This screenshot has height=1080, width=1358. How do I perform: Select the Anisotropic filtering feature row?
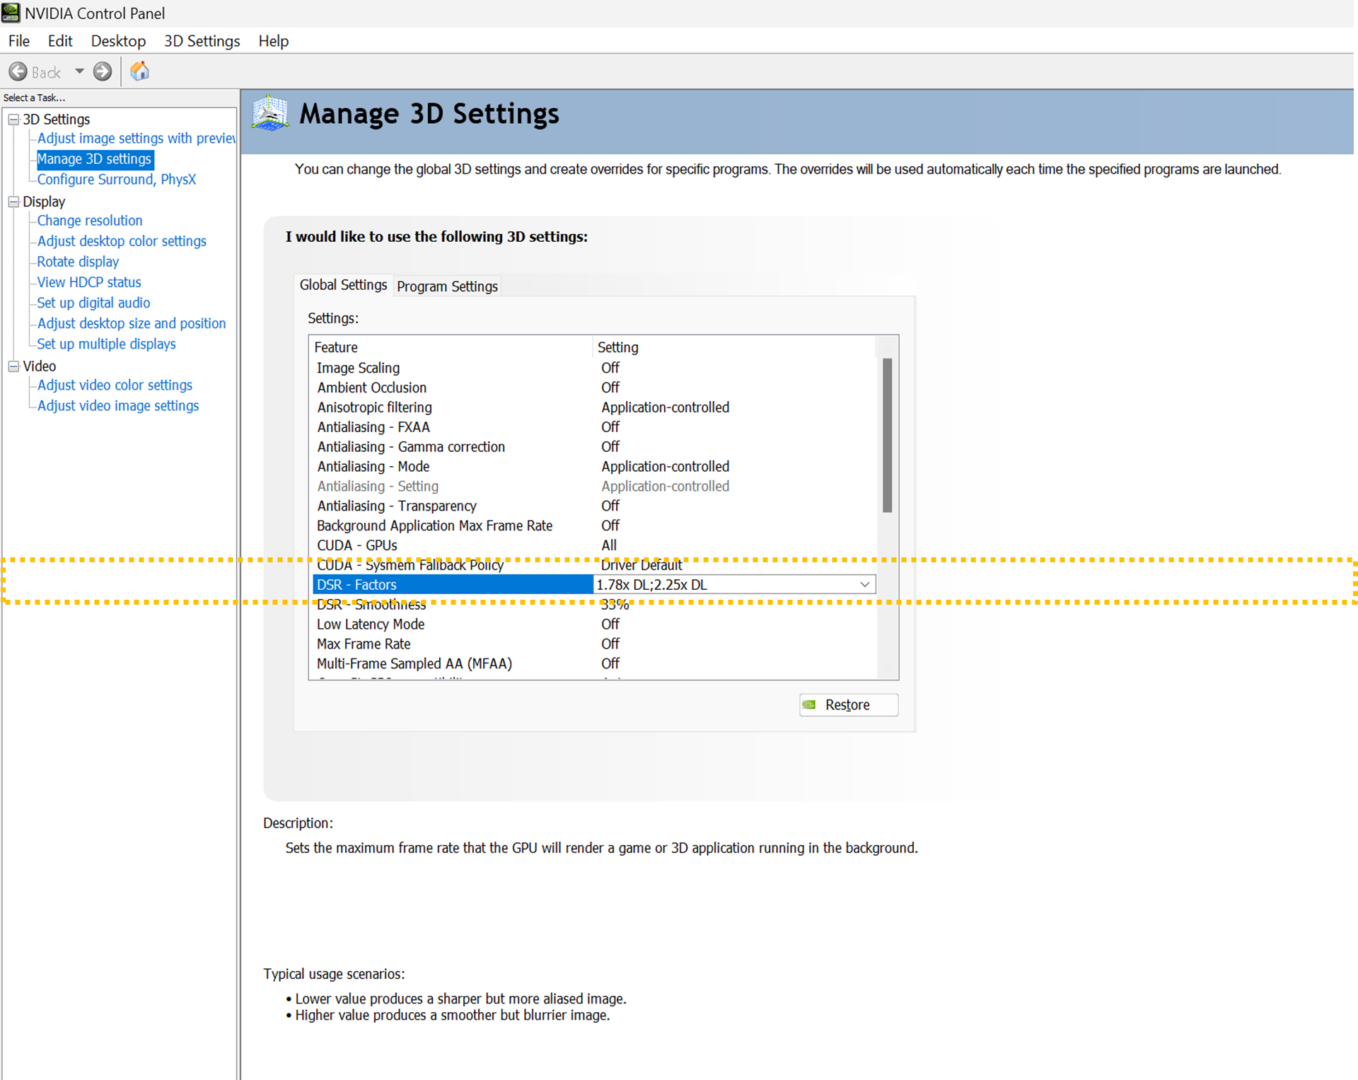[595, 407]
